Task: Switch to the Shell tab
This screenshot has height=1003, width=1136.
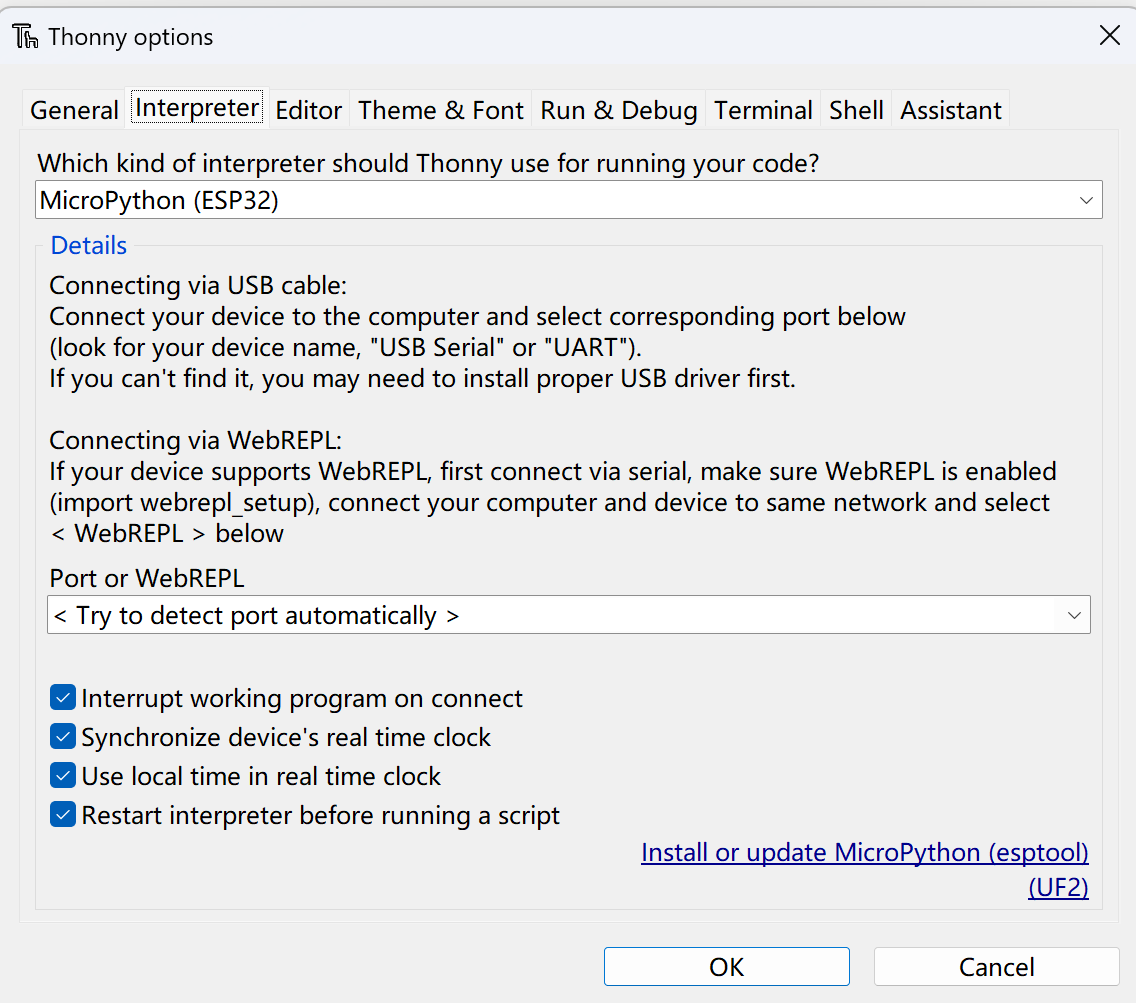Action: point(856,110)
